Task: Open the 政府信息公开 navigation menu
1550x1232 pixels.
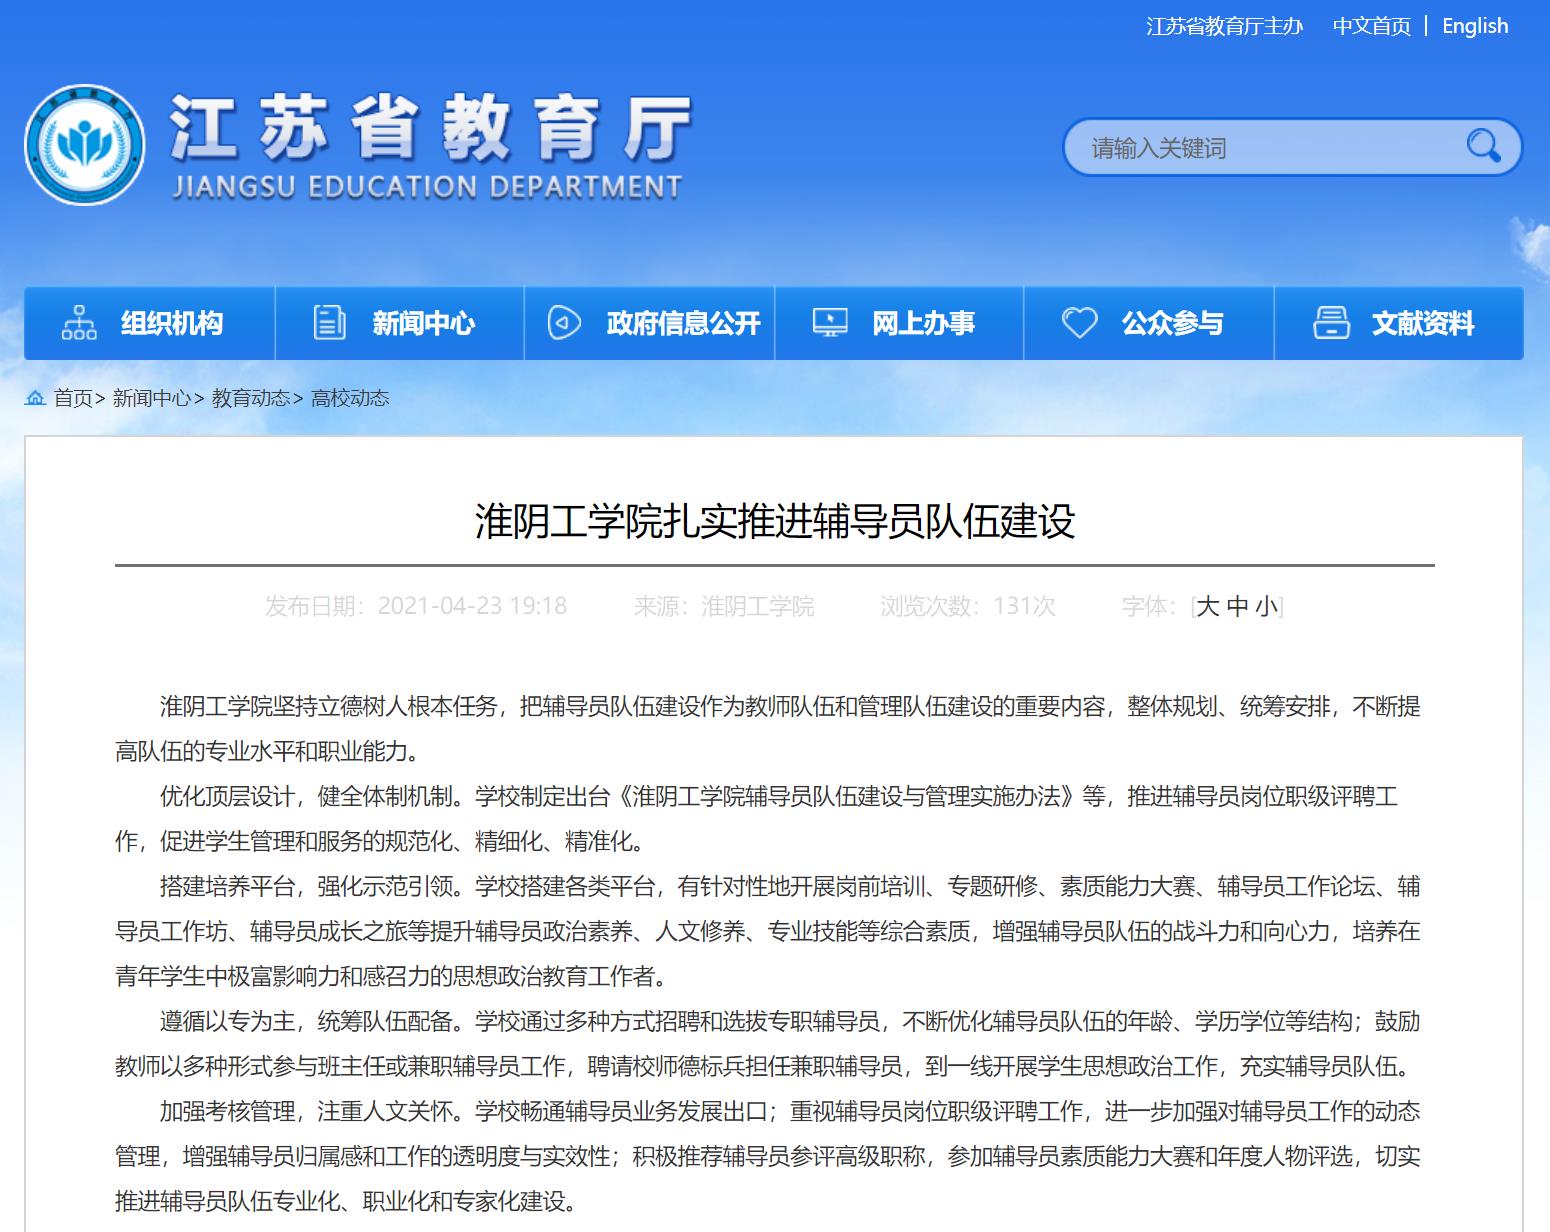Action: coord(683,323)
